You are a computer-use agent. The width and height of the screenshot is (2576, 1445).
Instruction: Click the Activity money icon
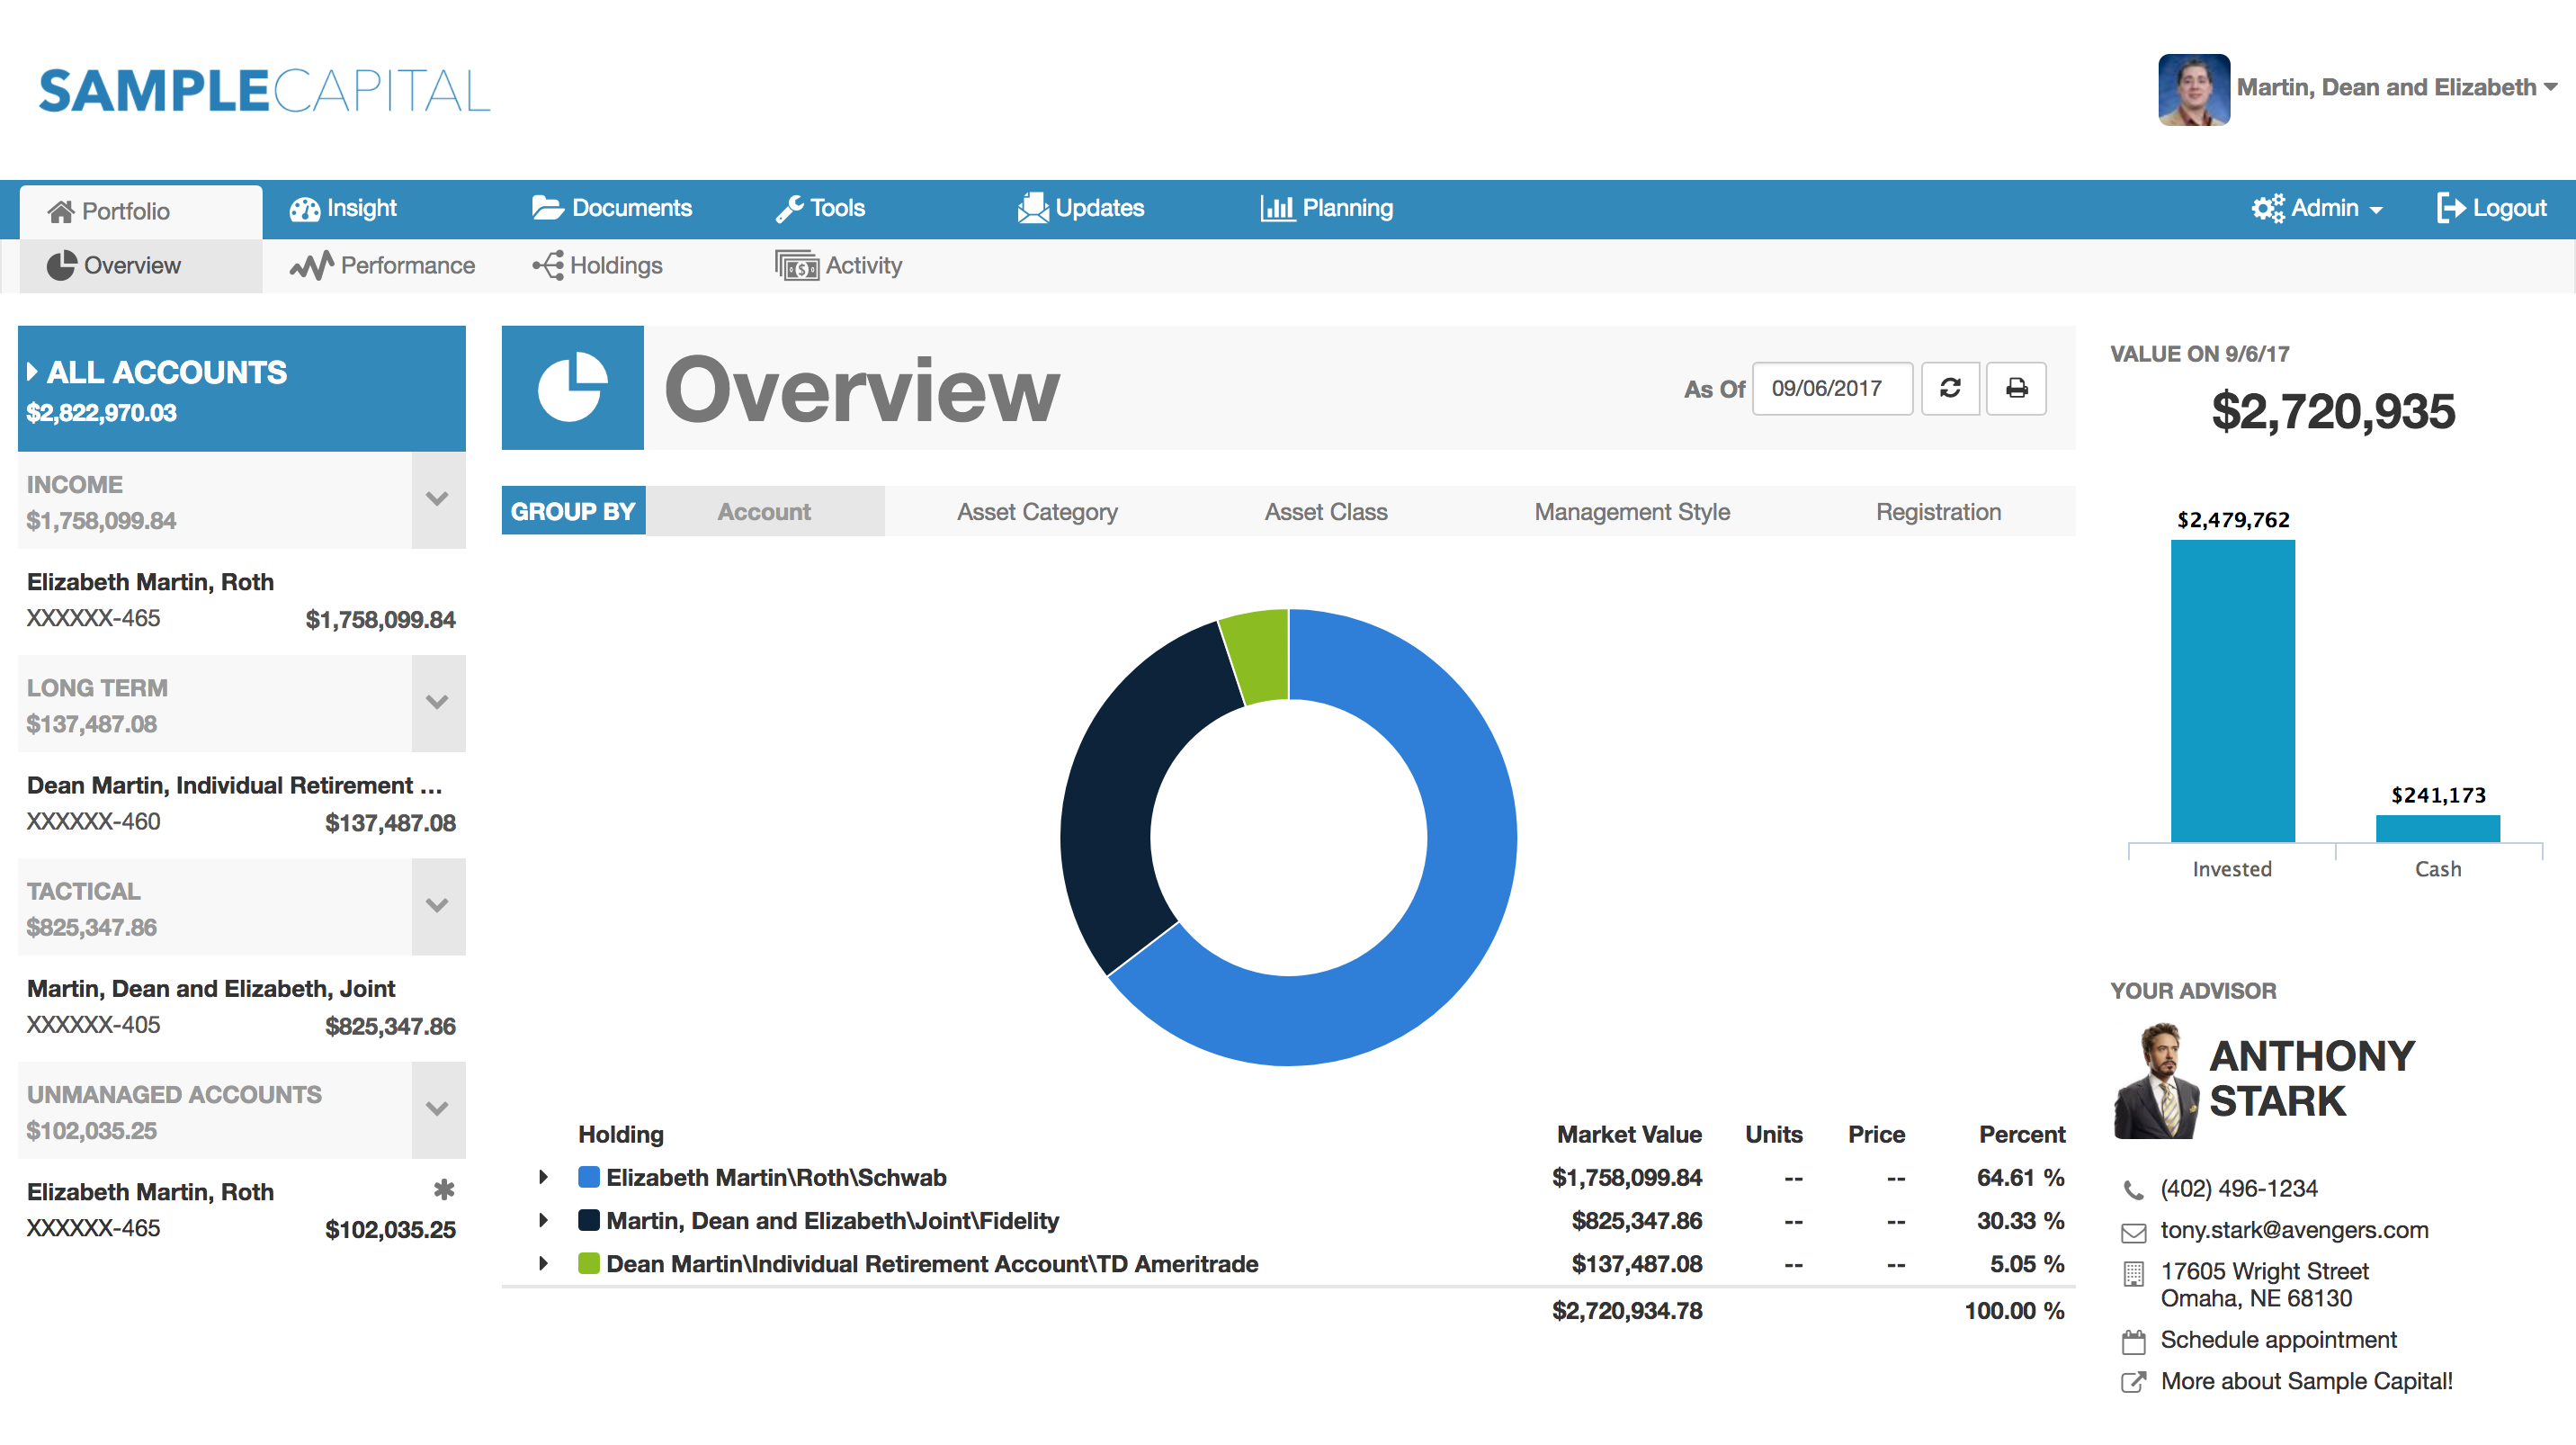pyautogui.click(x=796, y=265)
